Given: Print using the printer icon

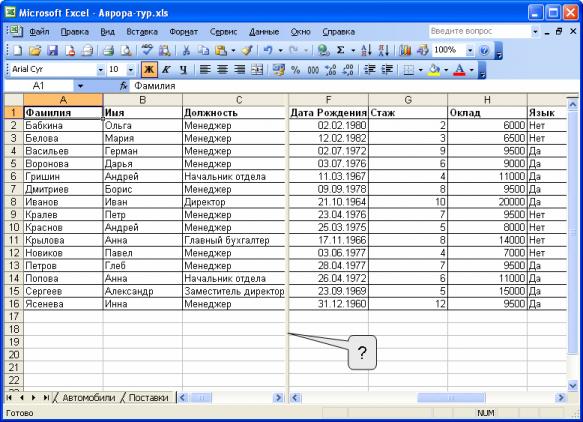Looking at the screenshot, I should (108, 50).
